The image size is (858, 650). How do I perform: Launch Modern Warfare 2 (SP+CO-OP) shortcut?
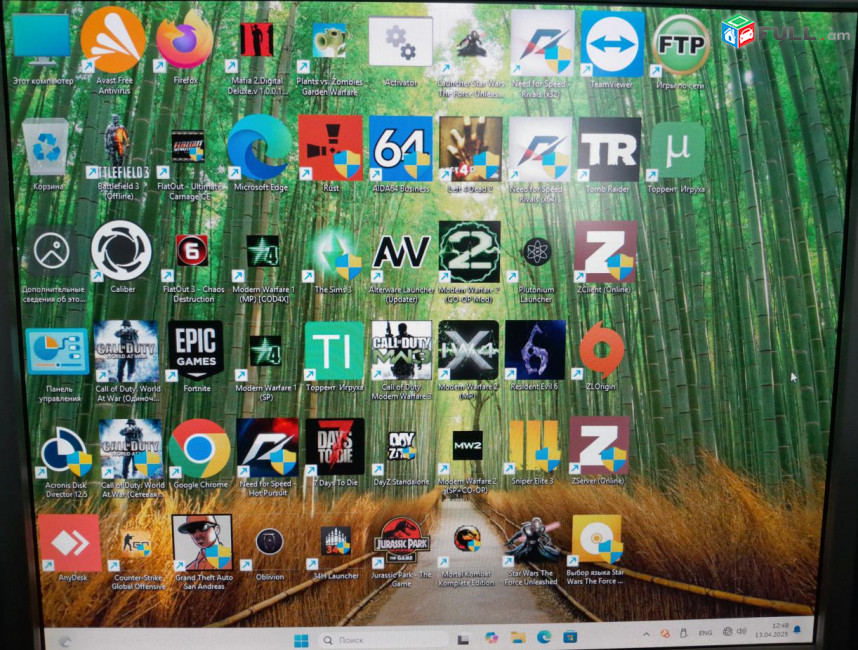tap(468, 445)
